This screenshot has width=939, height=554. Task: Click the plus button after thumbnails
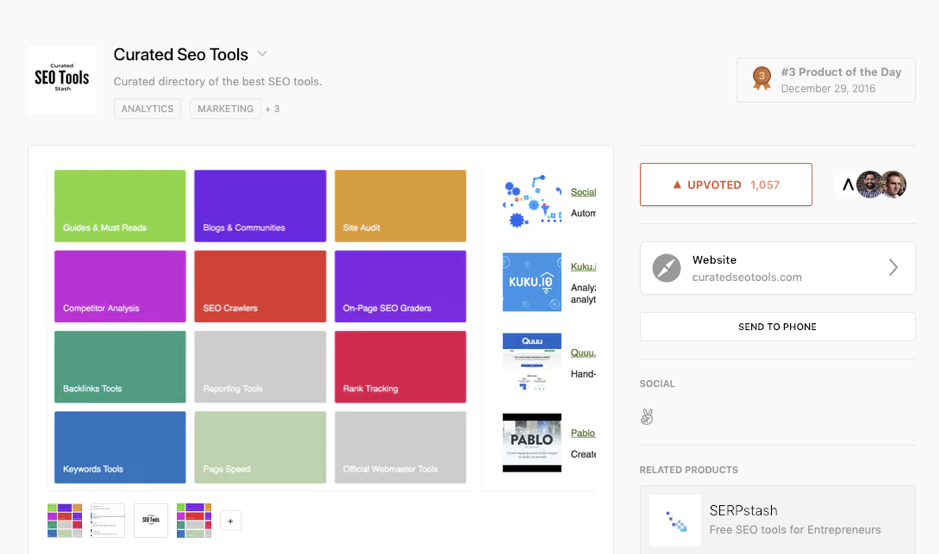coord(231,521)
